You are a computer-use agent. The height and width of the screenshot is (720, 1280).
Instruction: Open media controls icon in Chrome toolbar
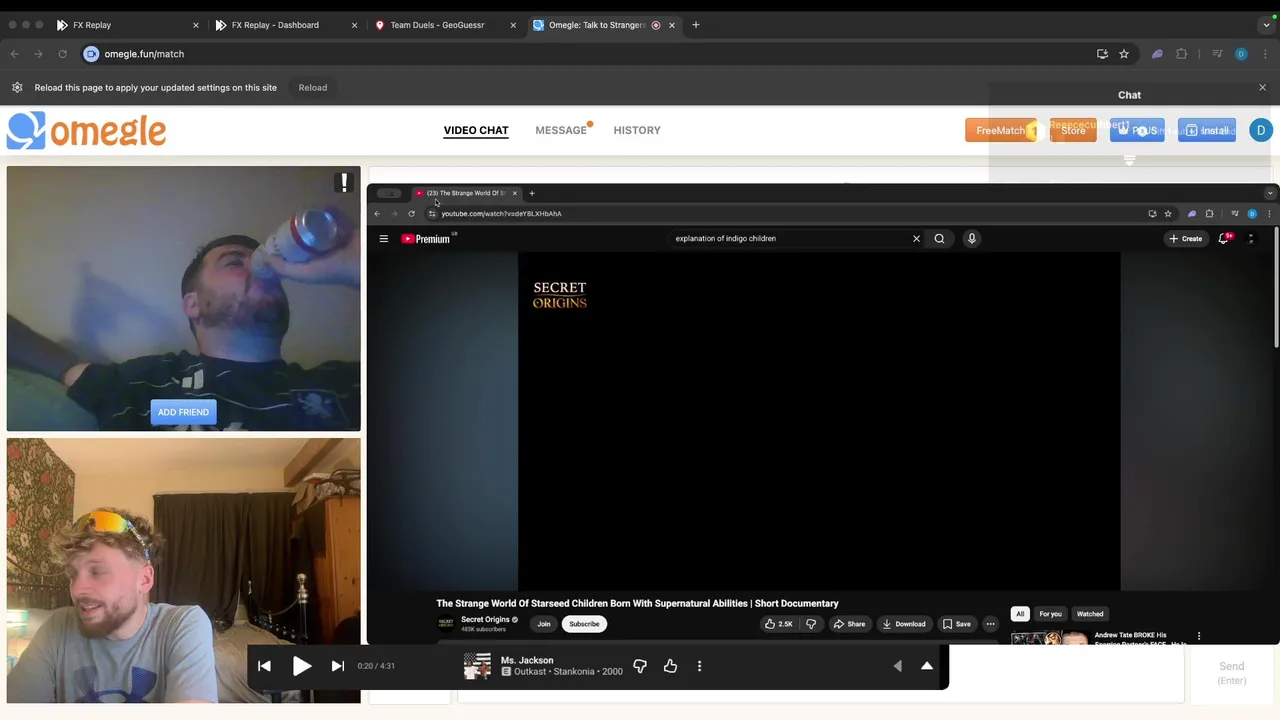tap(1217, 54)
